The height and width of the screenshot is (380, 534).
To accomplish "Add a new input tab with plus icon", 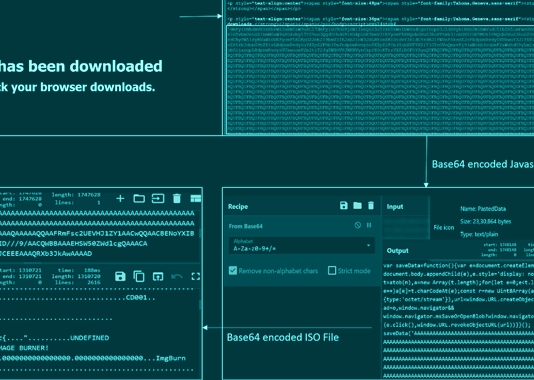I will [x=120, y=199].
